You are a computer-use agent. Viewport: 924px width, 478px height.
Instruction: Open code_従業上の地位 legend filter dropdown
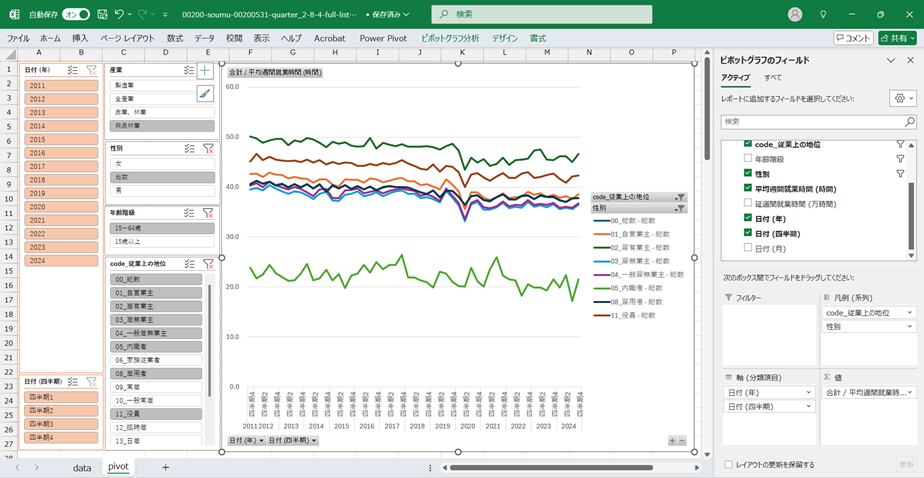tap(680, 197)
